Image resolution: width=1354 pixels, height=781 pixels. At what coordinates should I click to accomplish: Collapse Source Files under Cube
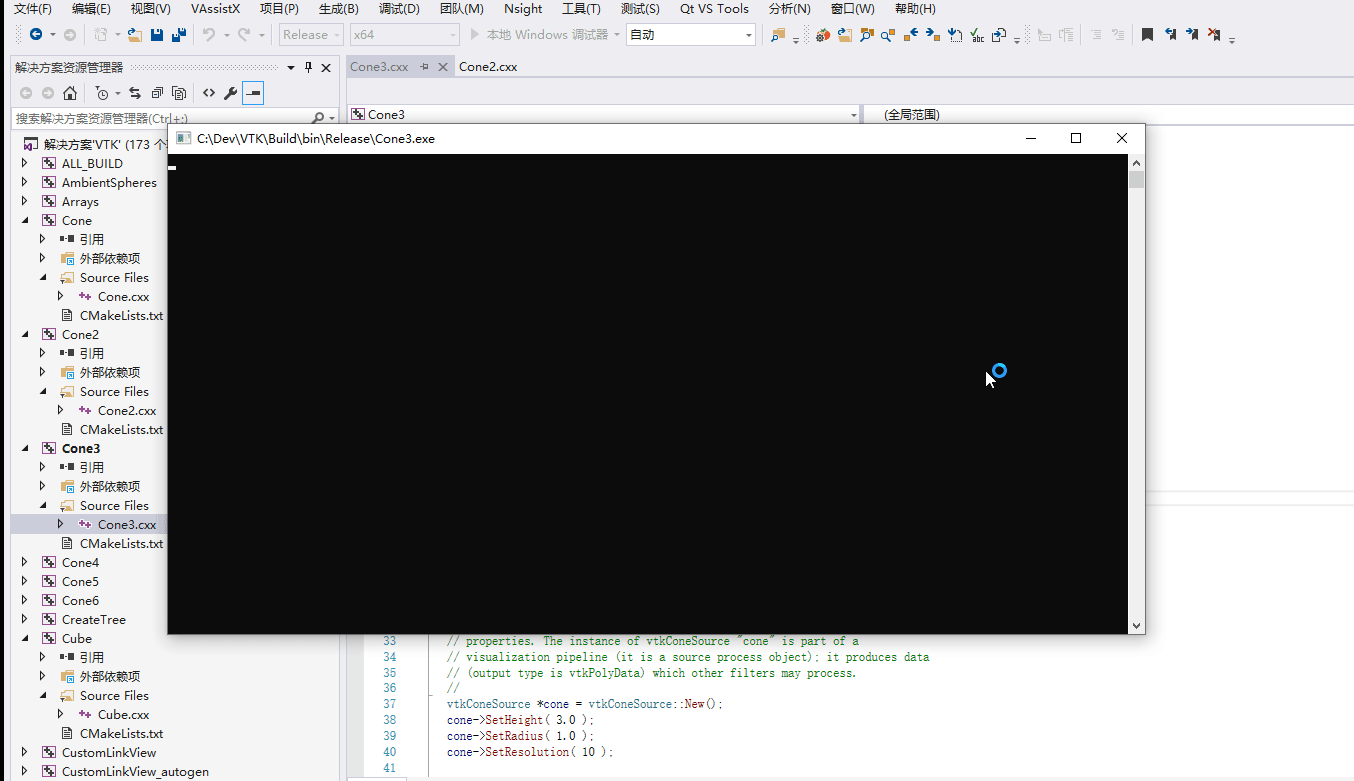coord(43,695)
